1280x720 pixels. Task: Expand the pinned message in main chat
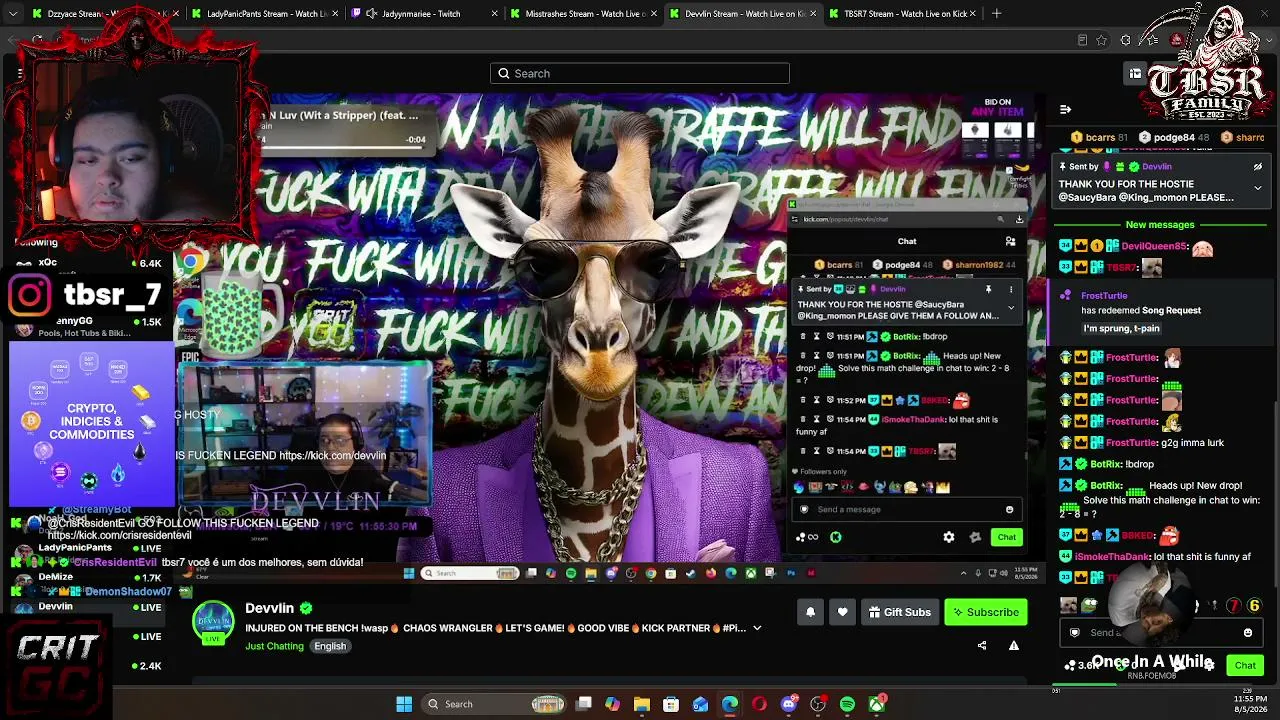coord(1258,187)
